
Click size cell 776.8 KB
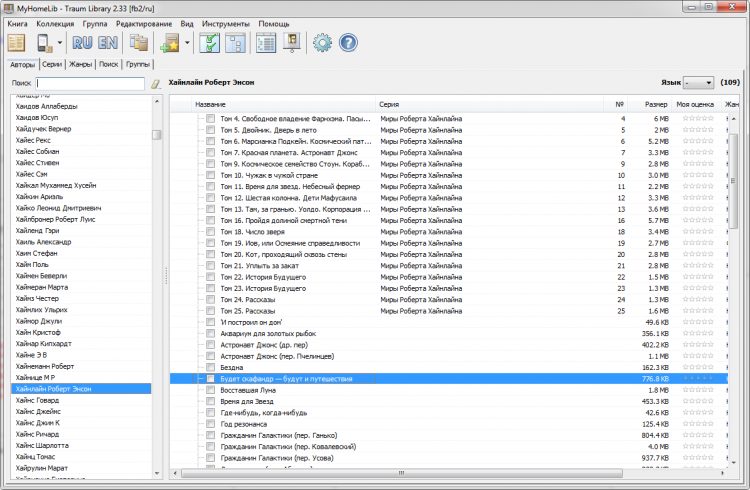(x=655, y=379)
